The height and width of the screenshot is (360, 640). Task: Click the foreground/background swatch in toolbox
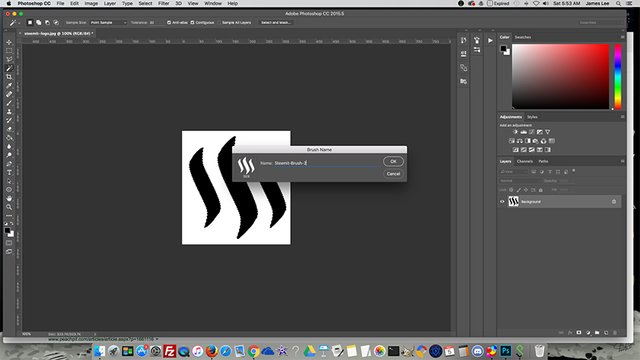(x=9, y=233)
